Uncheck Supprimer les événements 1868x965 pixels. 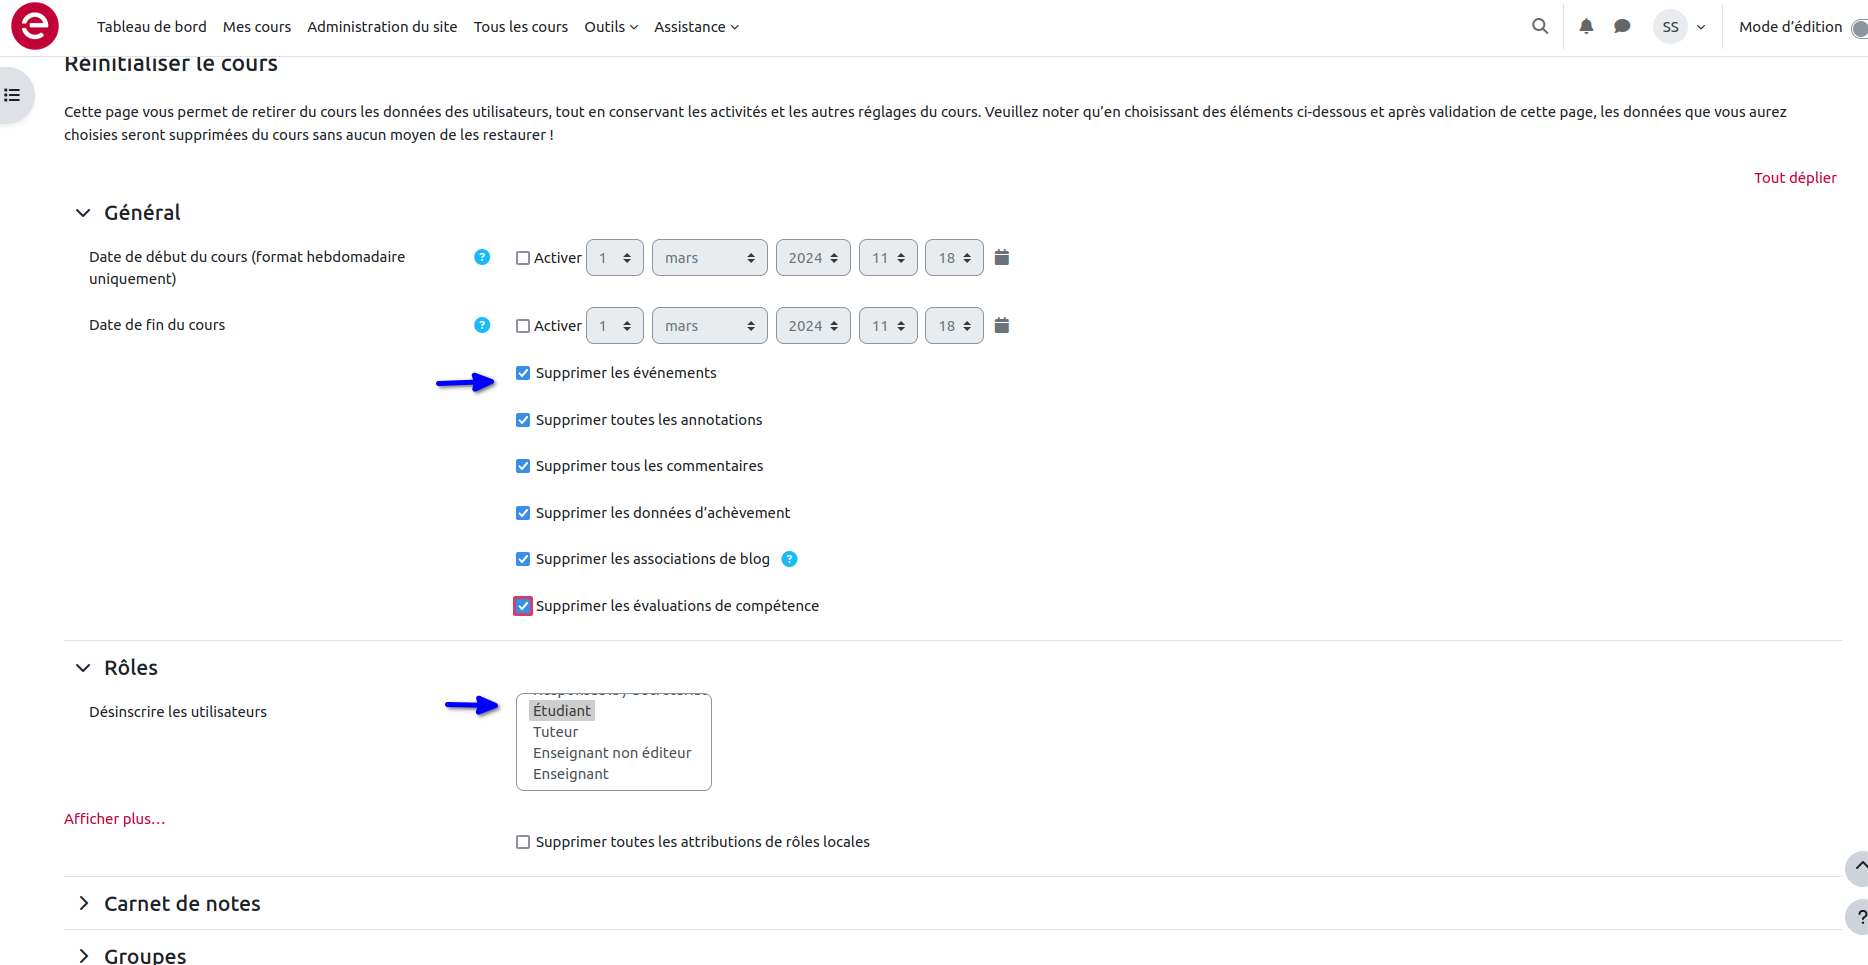click(523, 373)
